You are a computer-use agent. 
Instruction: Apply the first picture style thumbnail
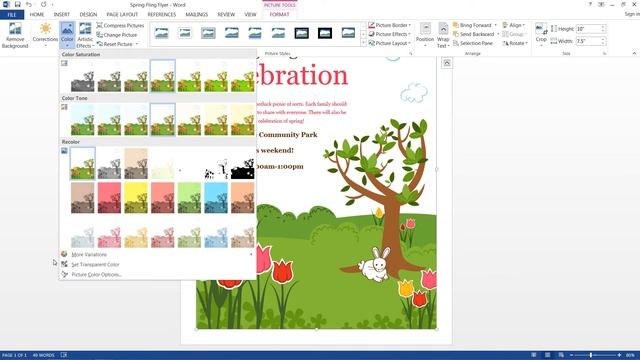pos(162,33)
